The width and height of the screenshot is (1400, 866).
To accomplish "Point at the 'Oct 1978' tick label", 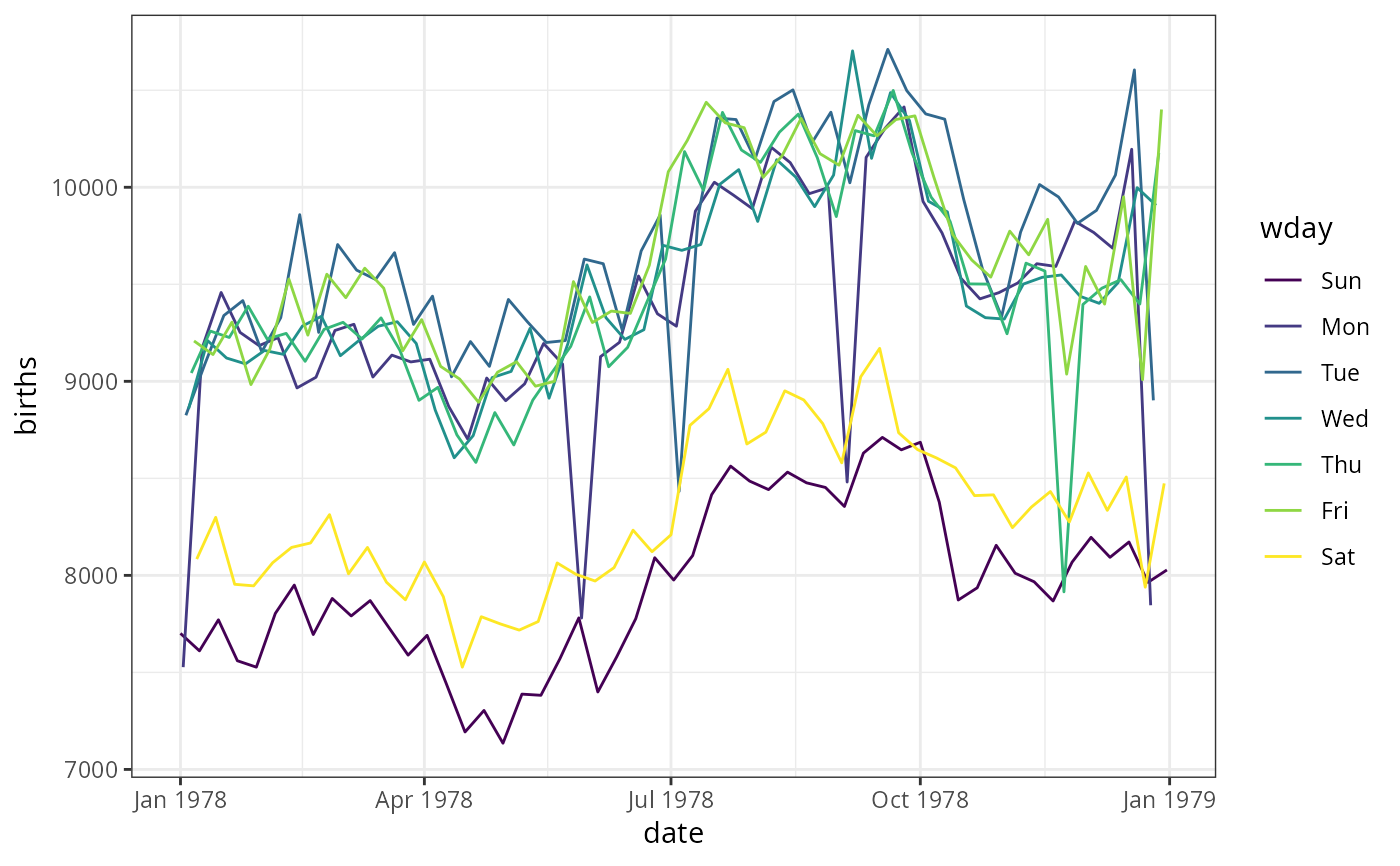I will 919,800.
